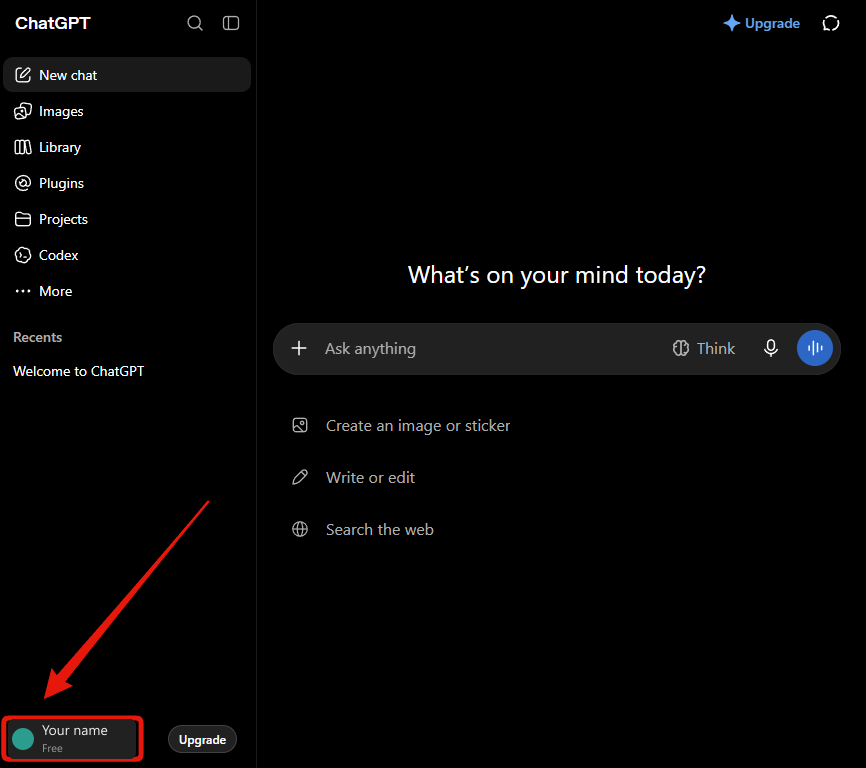Click the Images icon in the sidebar

point(23,111)
